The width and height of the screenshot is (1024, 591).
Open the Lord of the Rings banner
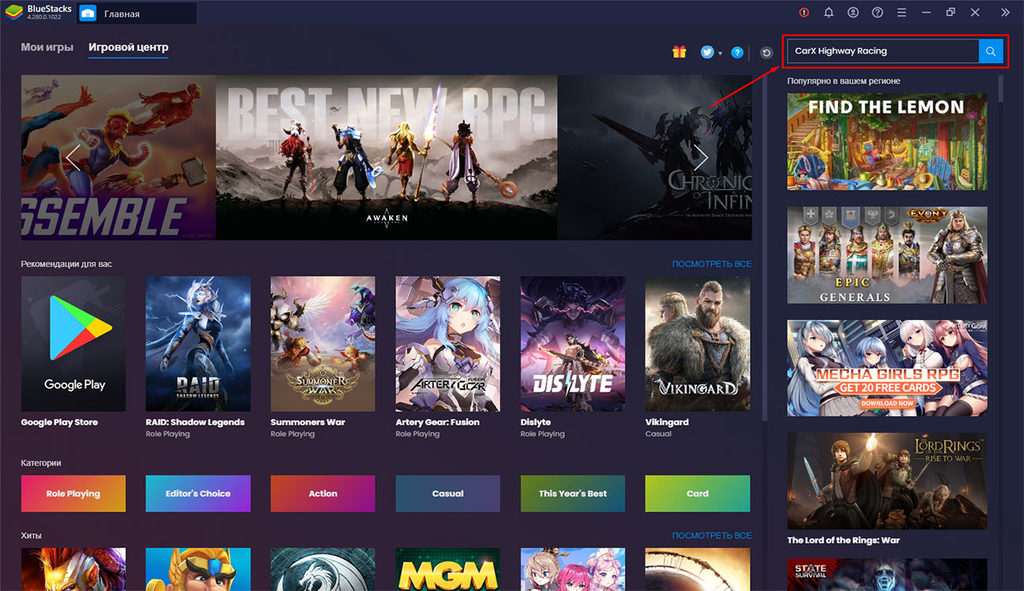pyautogui.click(x=887, y=481)
